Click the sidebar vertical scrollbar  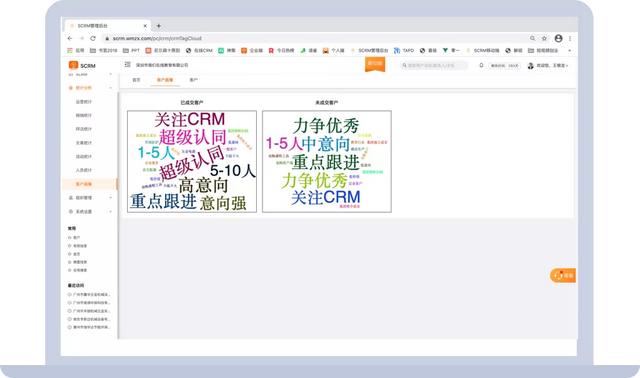point(118,215)
